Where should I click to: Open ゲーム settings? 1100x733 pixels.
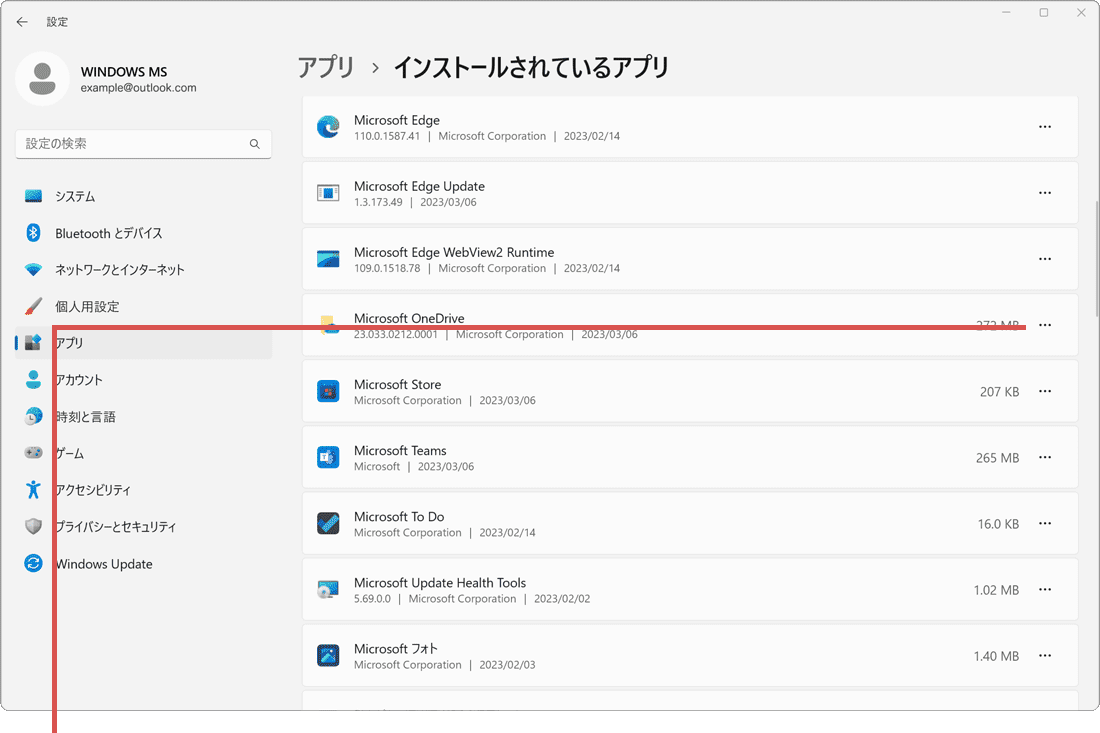(x=143, y=453)
